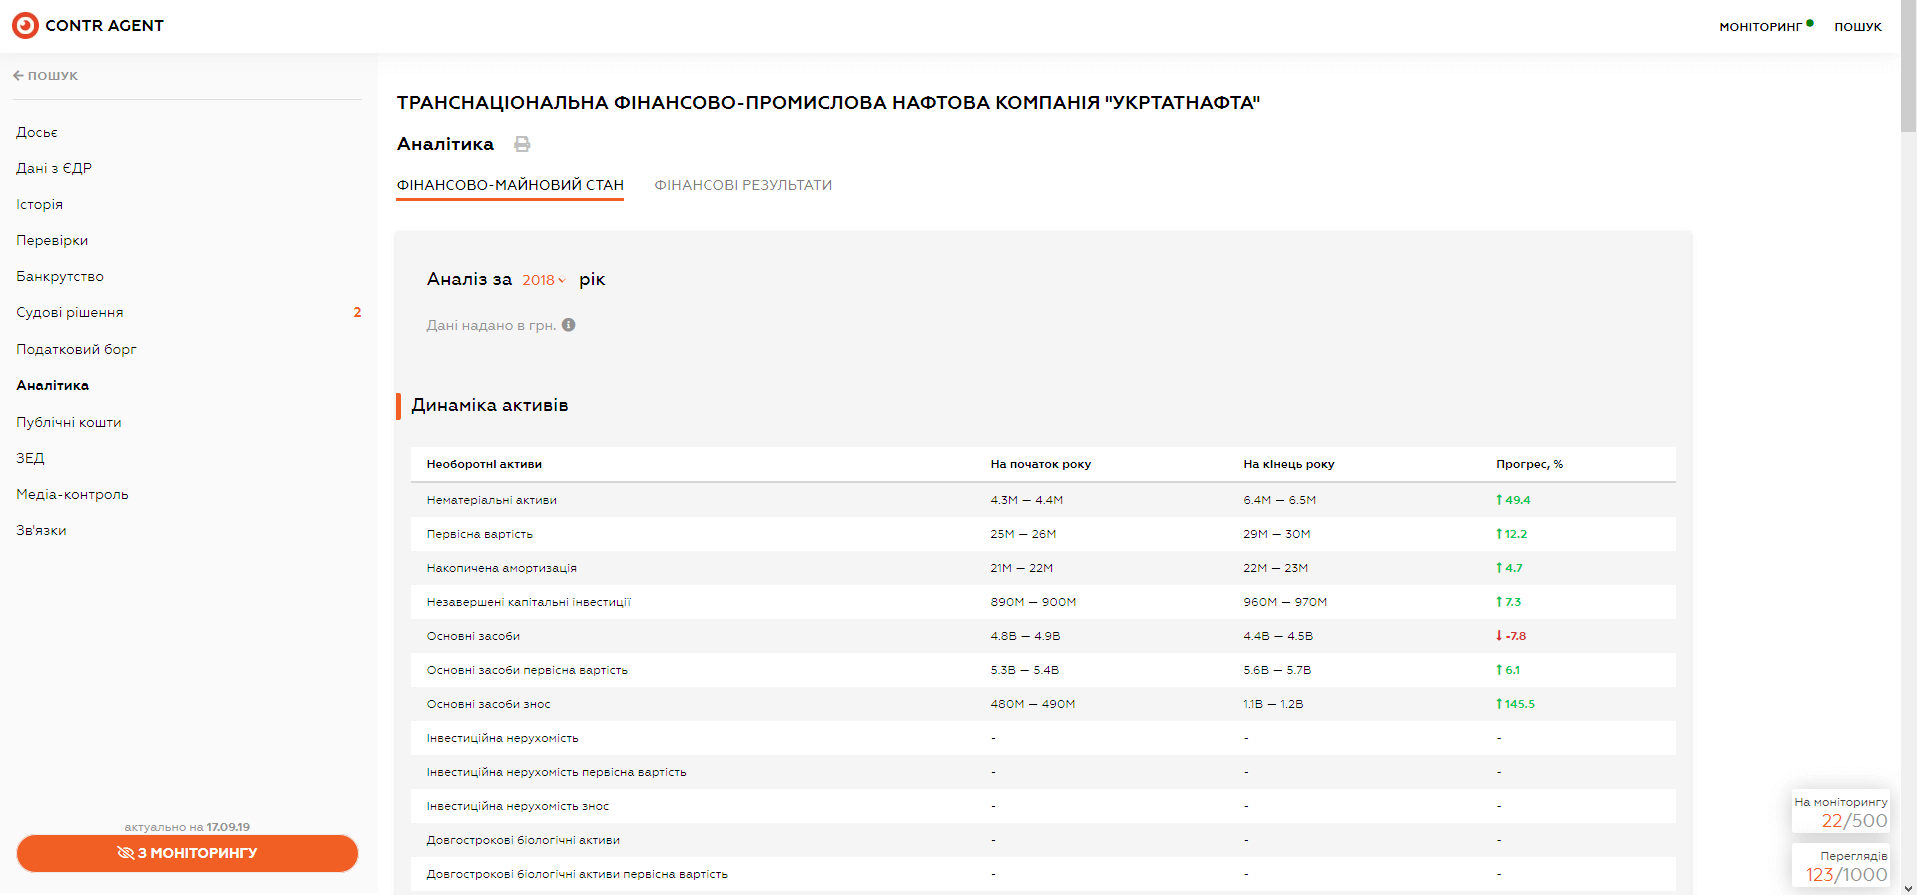This screenshot has height=895, width=1917.
Task: Click the Судові рішення count badge 2
Action: coord(357,312)
